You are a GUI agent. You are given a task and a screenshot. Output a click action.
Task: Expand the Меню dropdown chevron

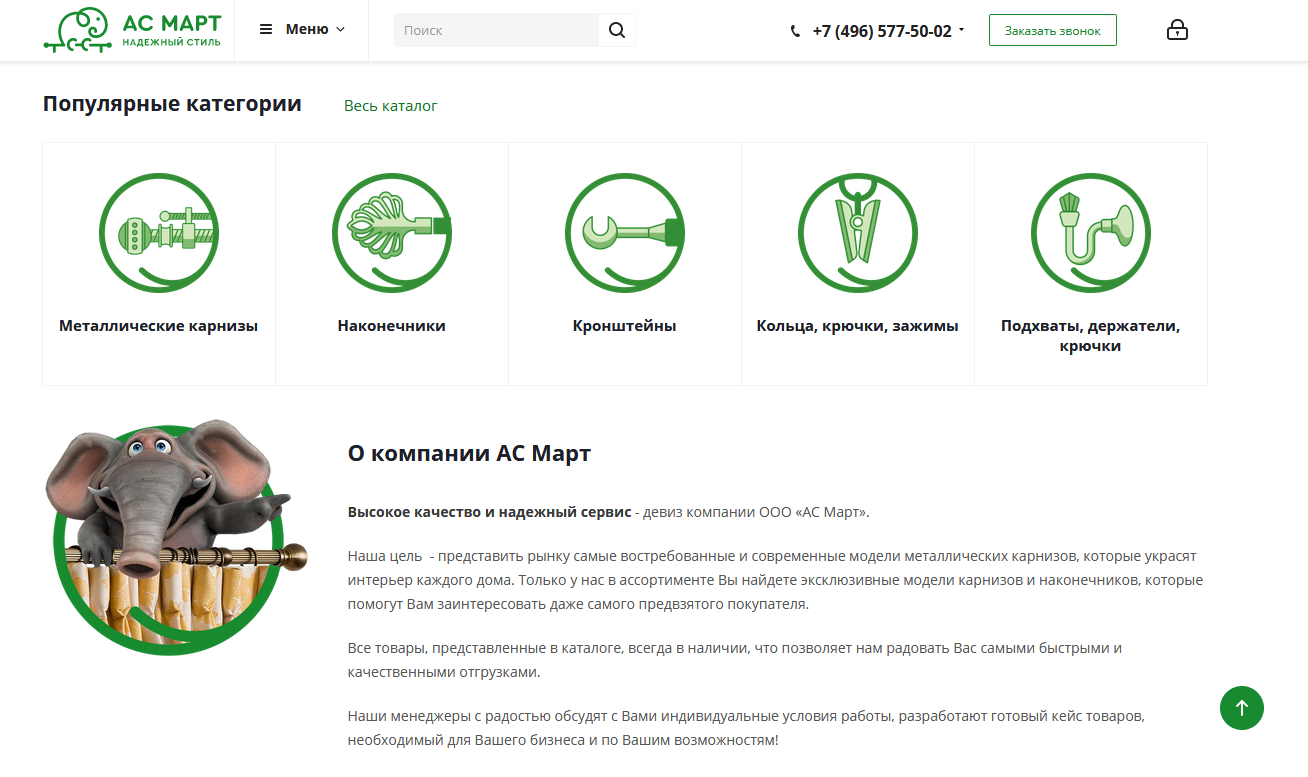341,30
